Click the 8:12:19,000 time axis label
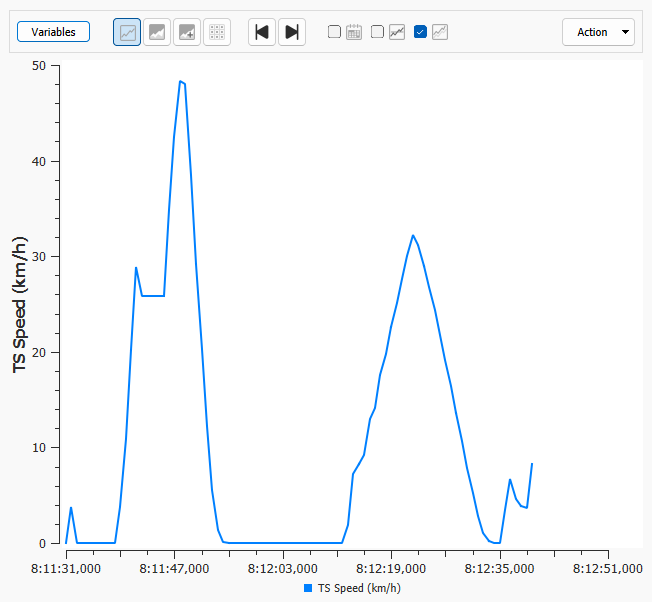The width and height of the screenshot is (652, 602). click(391, 568)
